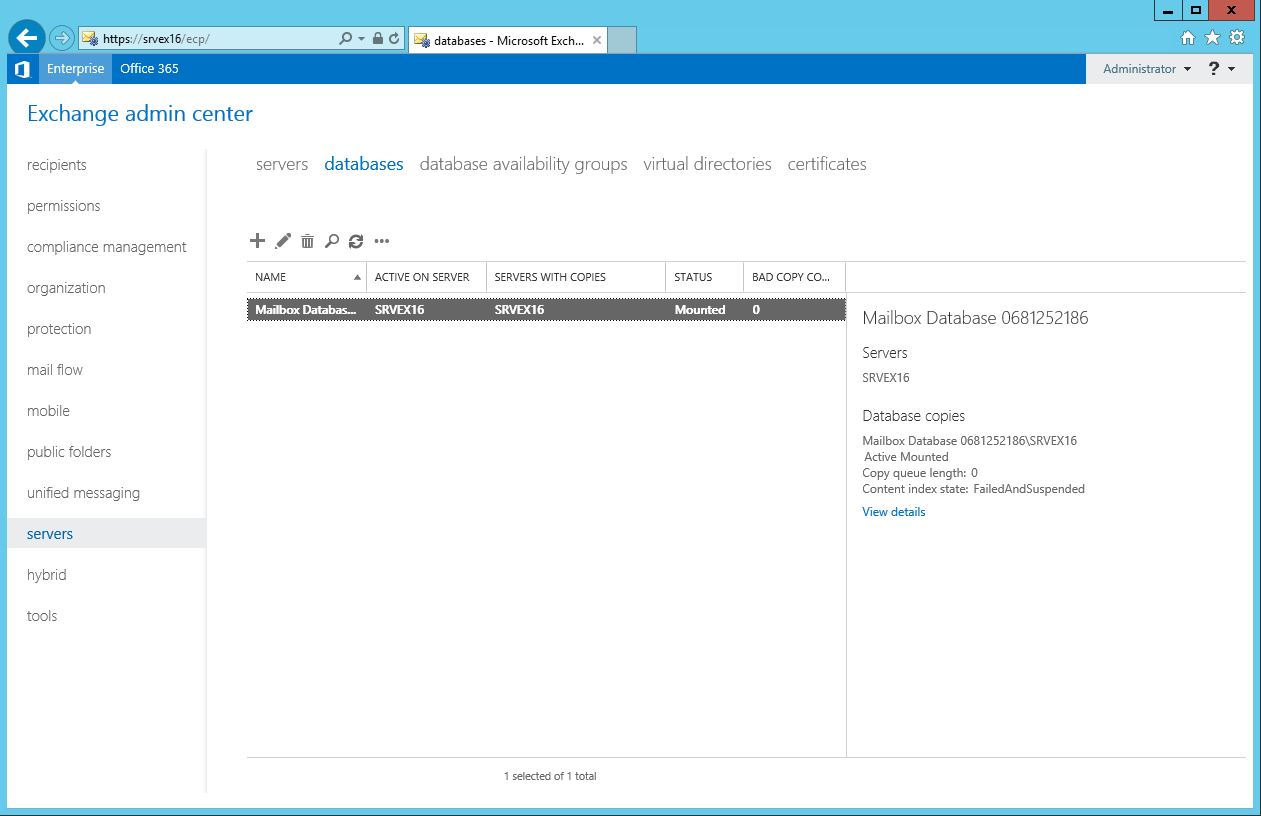Click the Office logo icon
This screenshot has width=1261, height=816.
pos(23,69)
